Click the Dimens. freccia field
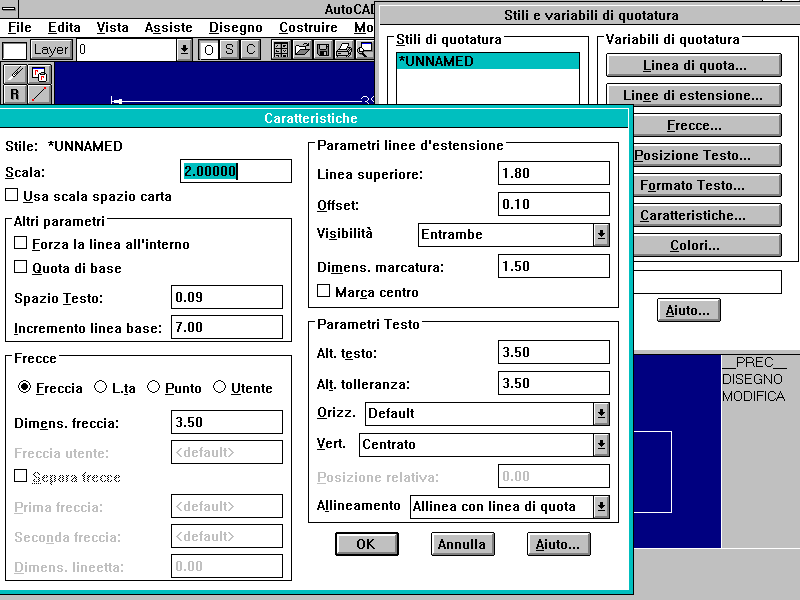The width and height of the screenshot is (800, 600). (227, 422)
